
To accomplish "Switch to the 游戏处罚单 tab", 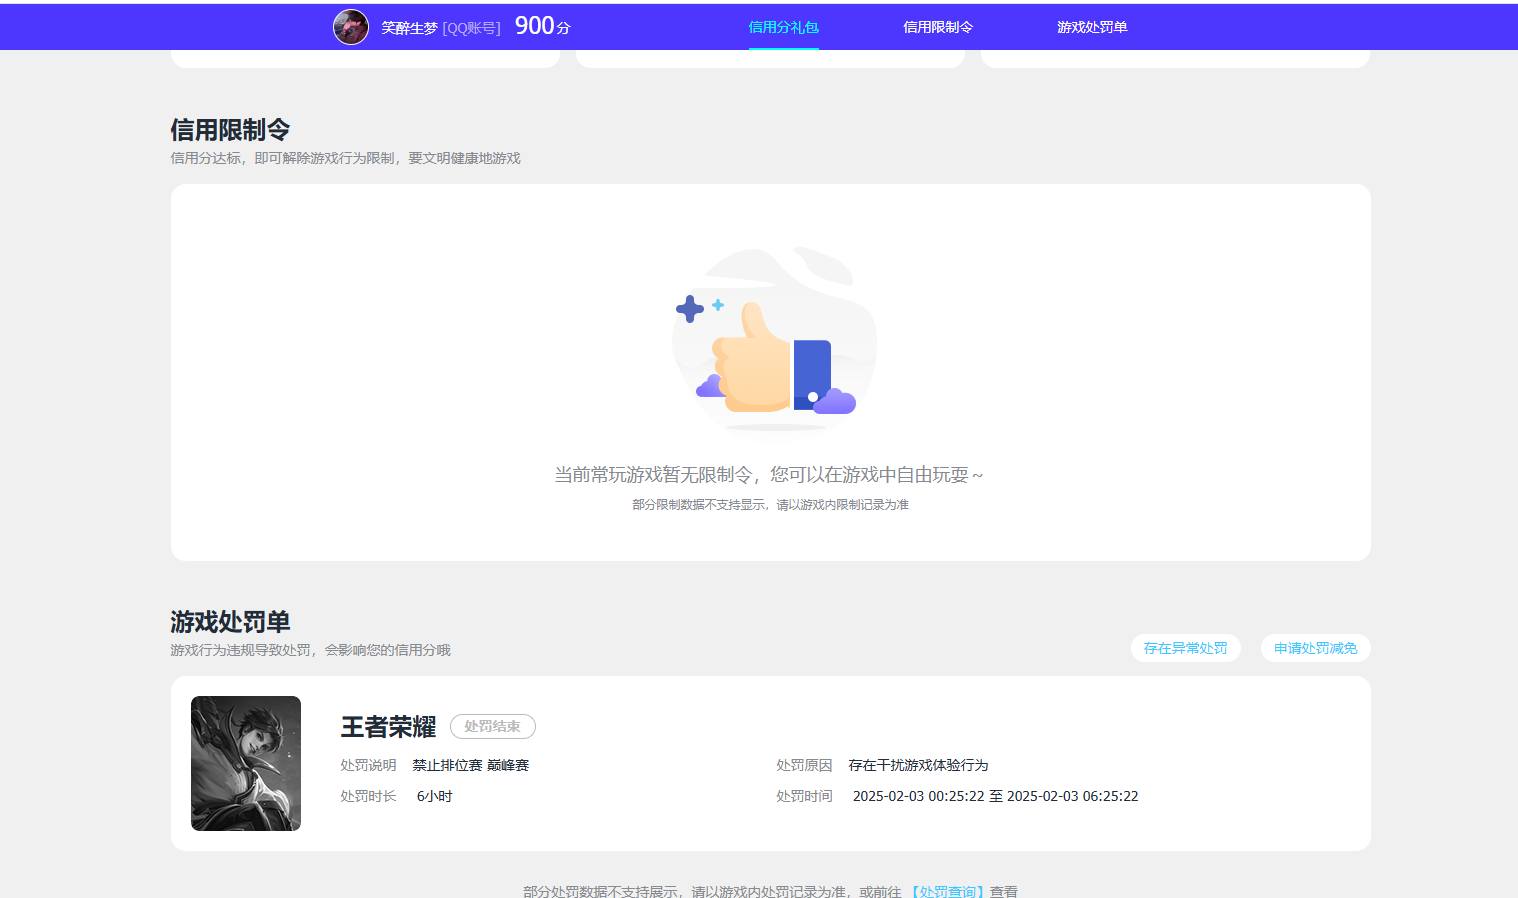I will [x=1092, y=27].
